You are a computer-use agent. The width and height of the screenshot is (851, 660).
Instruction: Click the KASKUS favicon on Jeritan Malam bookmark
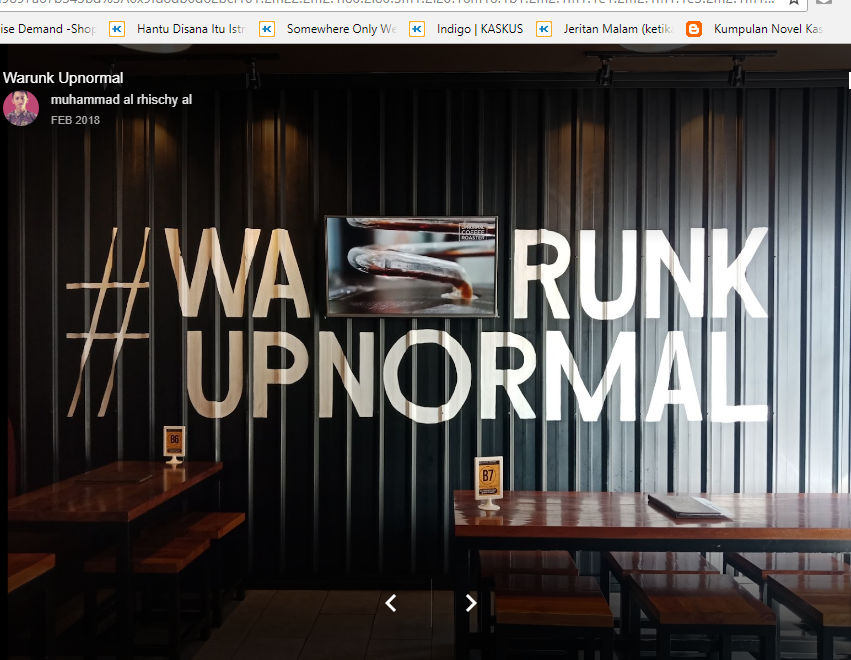[543, 30]
